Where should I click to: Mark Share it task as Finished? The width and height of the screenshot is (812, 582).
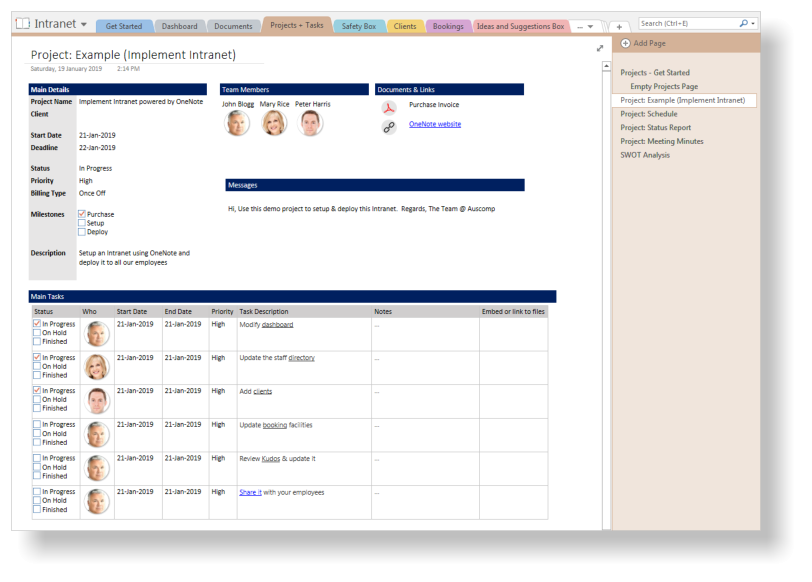pyautogui.click(x=37, y=510)
